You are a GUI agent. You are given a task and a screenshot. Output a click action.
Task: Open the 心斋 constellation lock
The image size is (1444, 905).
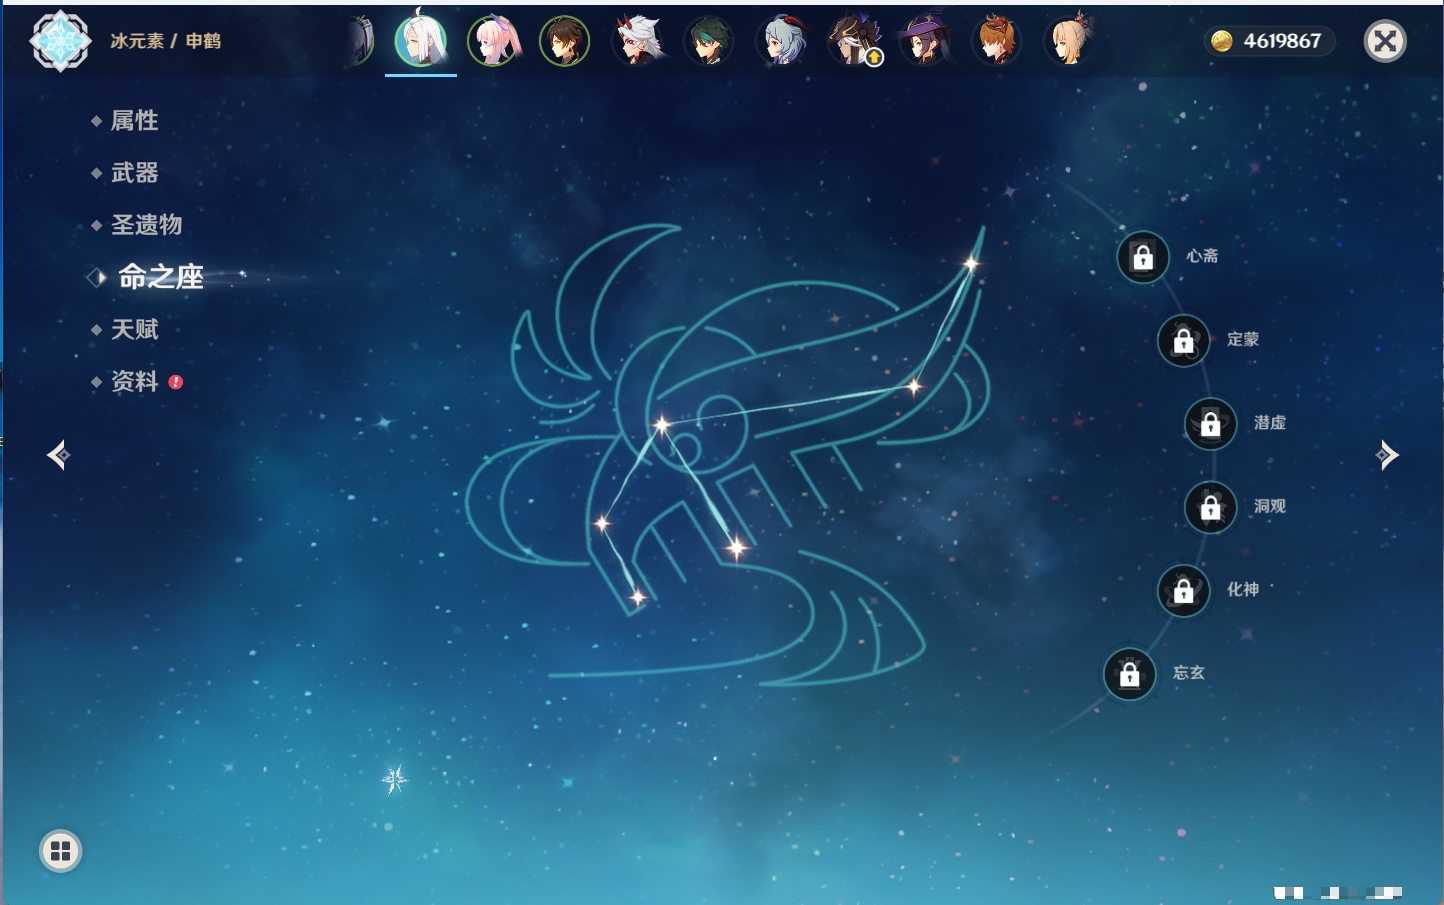coord(1143,257)
